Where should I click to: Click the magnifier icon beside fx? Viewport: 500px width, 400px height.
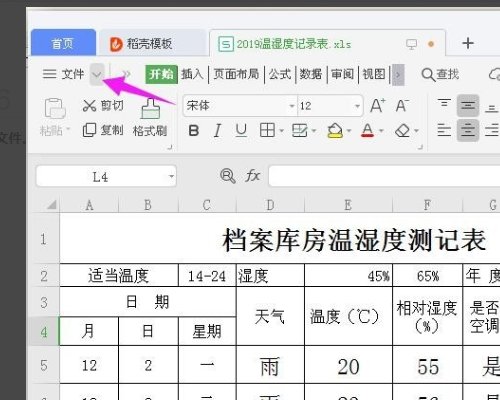(228, 176)
